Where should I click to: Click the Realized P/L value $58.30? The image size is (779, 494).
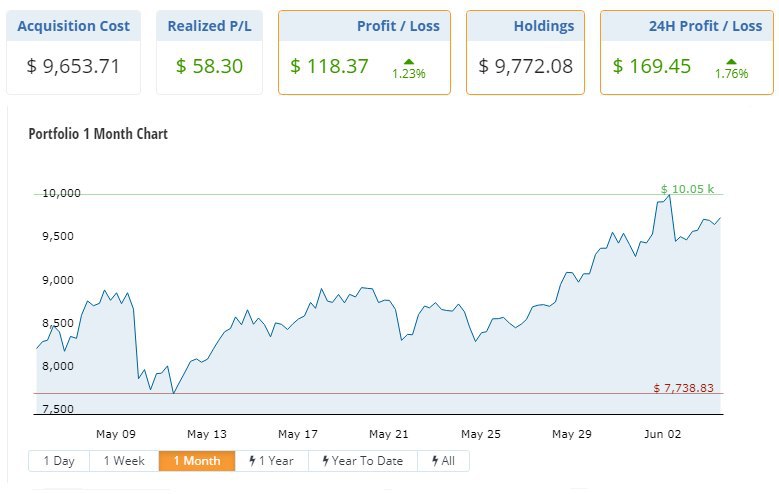click(209, 67)
